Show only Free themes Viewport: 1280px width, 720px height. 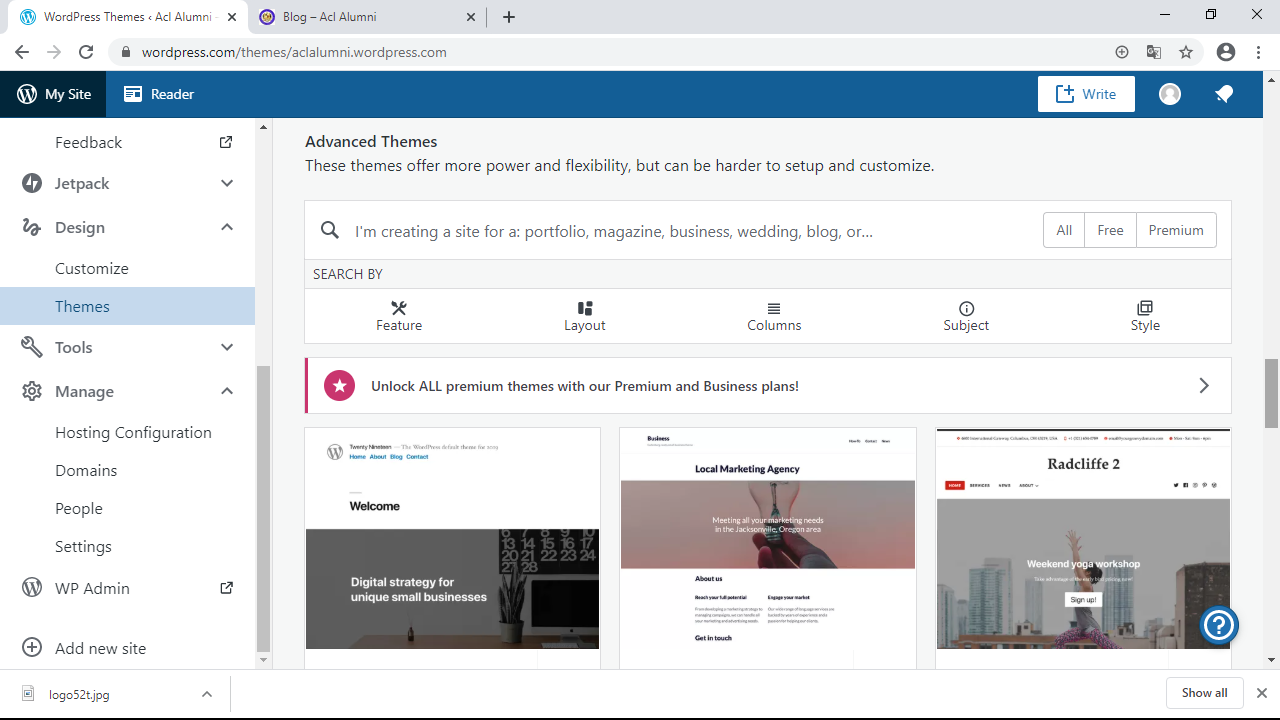click(x=1110, y=230)
